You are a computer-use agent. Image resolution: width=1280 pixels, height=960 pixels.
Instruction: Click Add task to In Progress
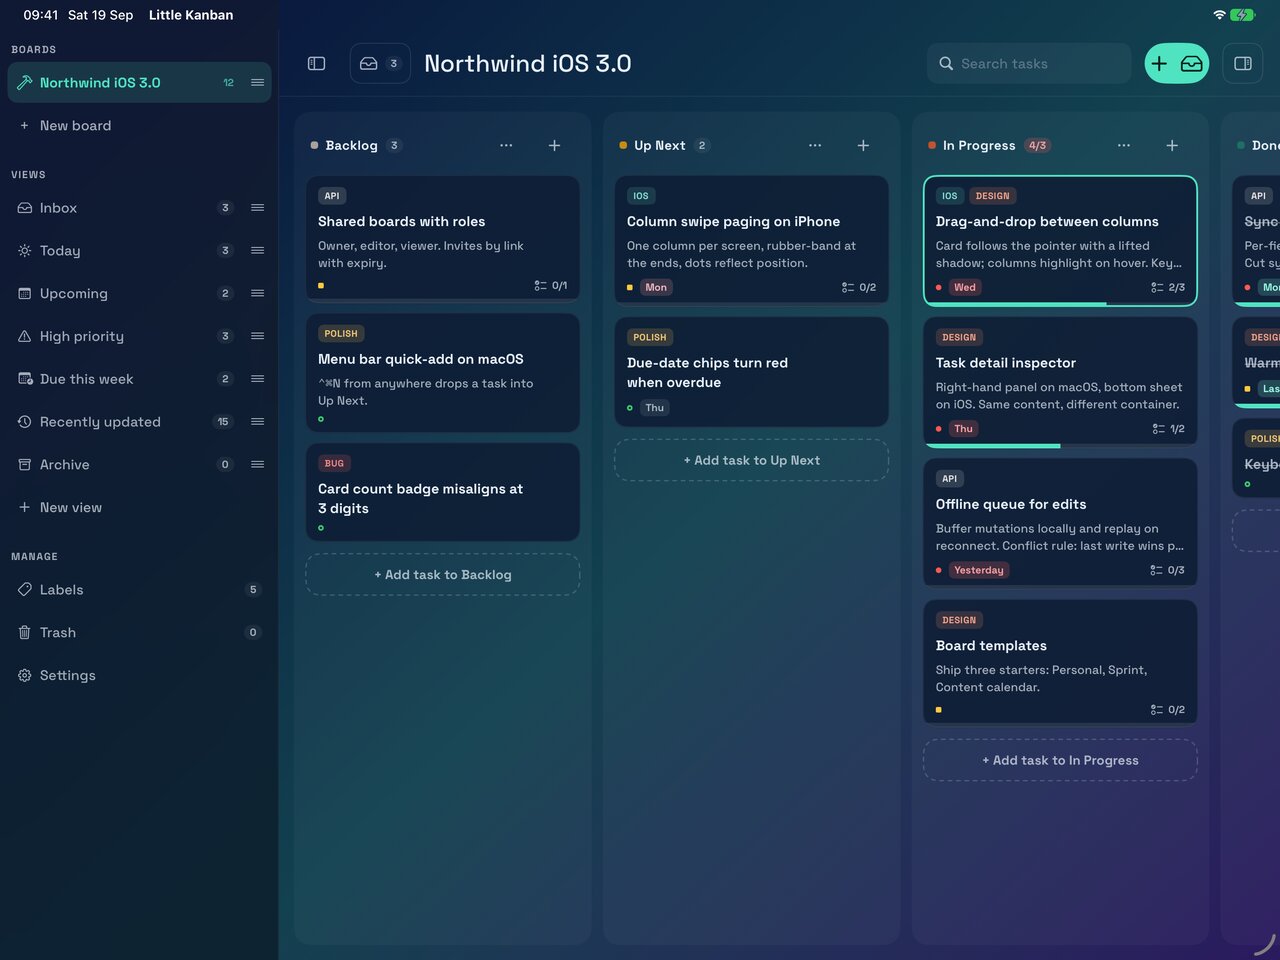[x=1061, y=761]
